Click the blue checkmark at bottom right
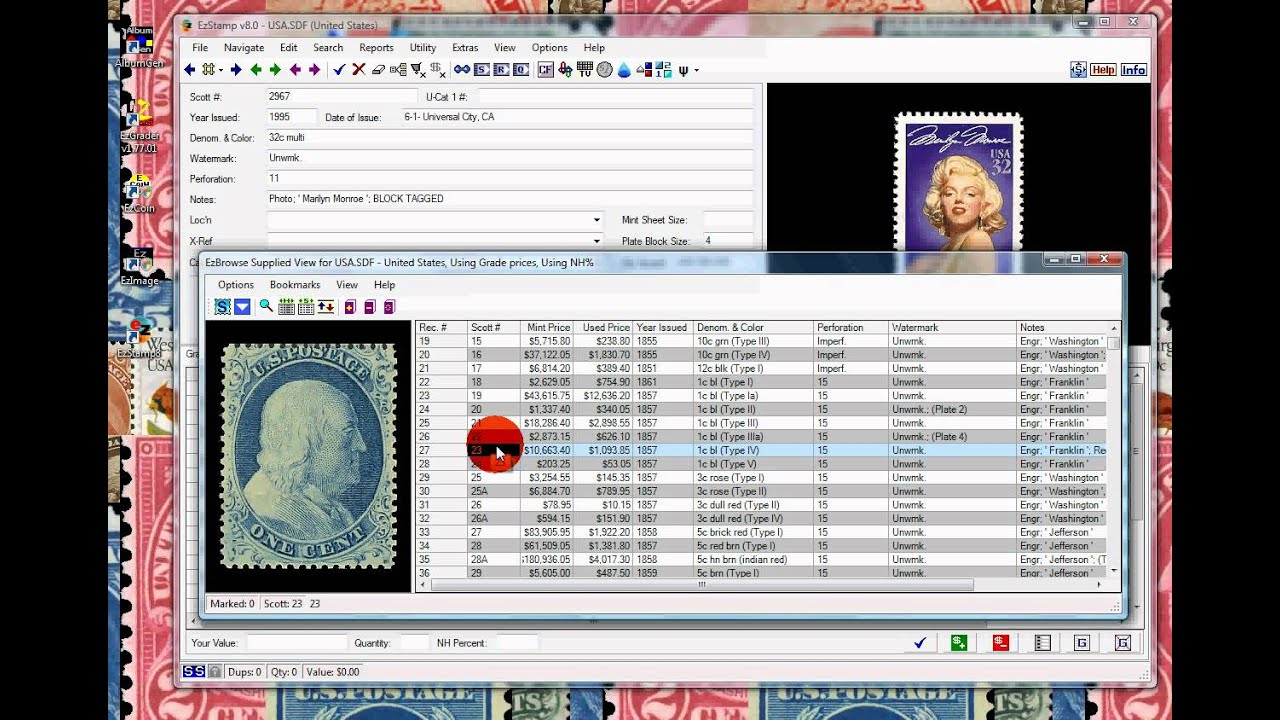The height and width of the screenshot is (720, 1280). point(920,643)
